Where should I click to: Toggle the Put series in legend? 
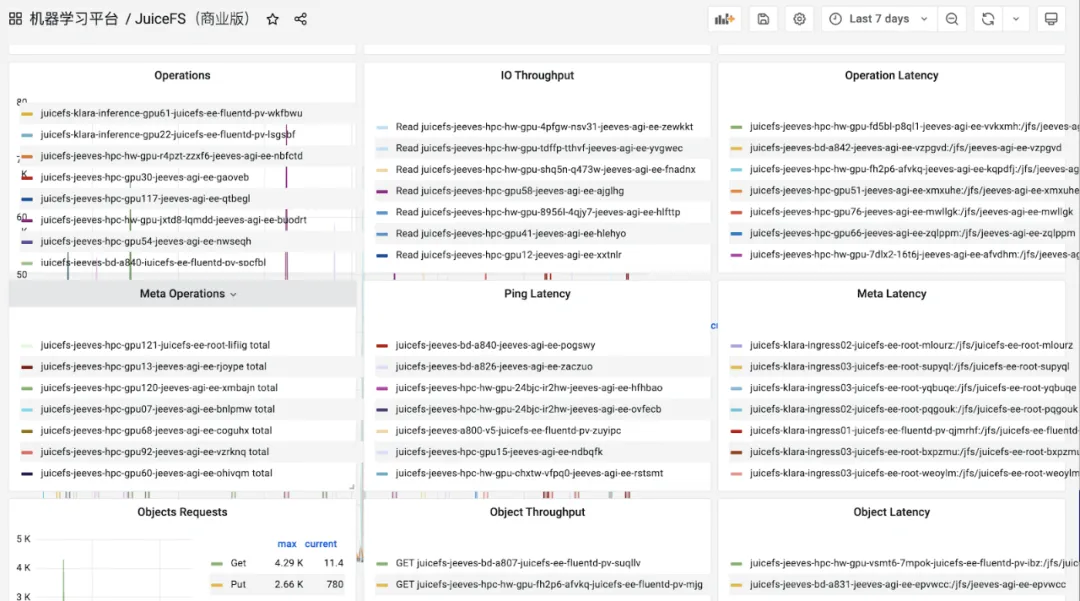tap(238, 584)
